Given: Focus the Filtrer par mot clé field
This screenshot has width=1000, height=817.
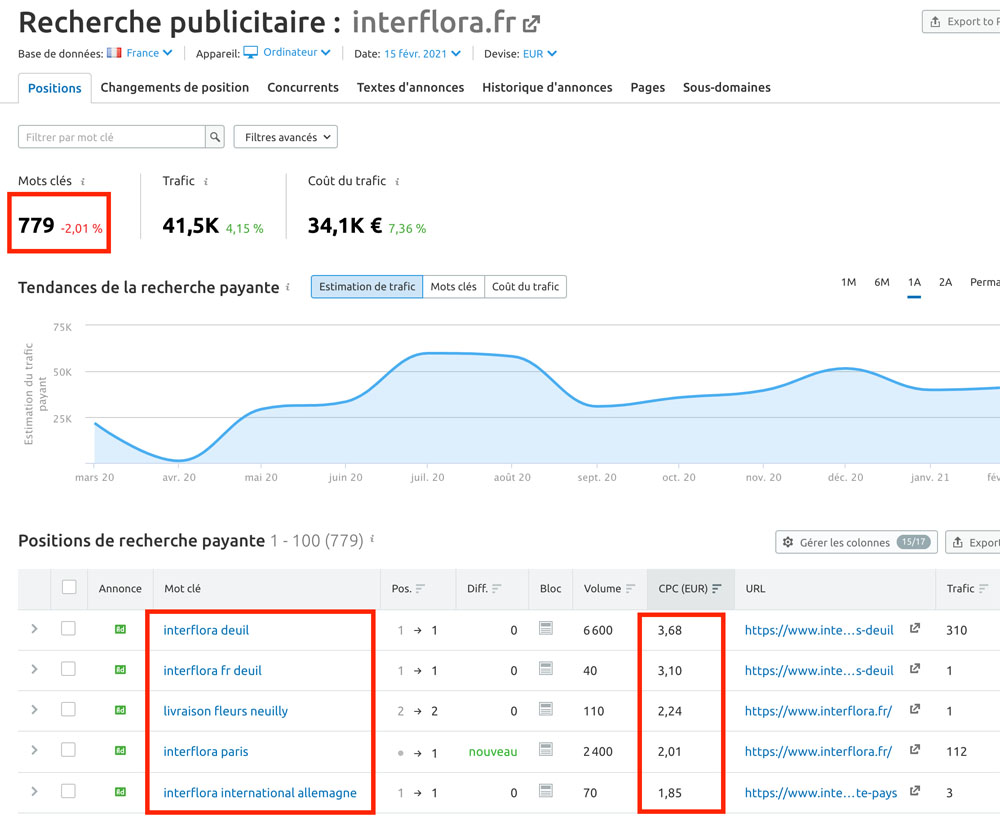Looking at the screenshot, I should tap(112, 136).
